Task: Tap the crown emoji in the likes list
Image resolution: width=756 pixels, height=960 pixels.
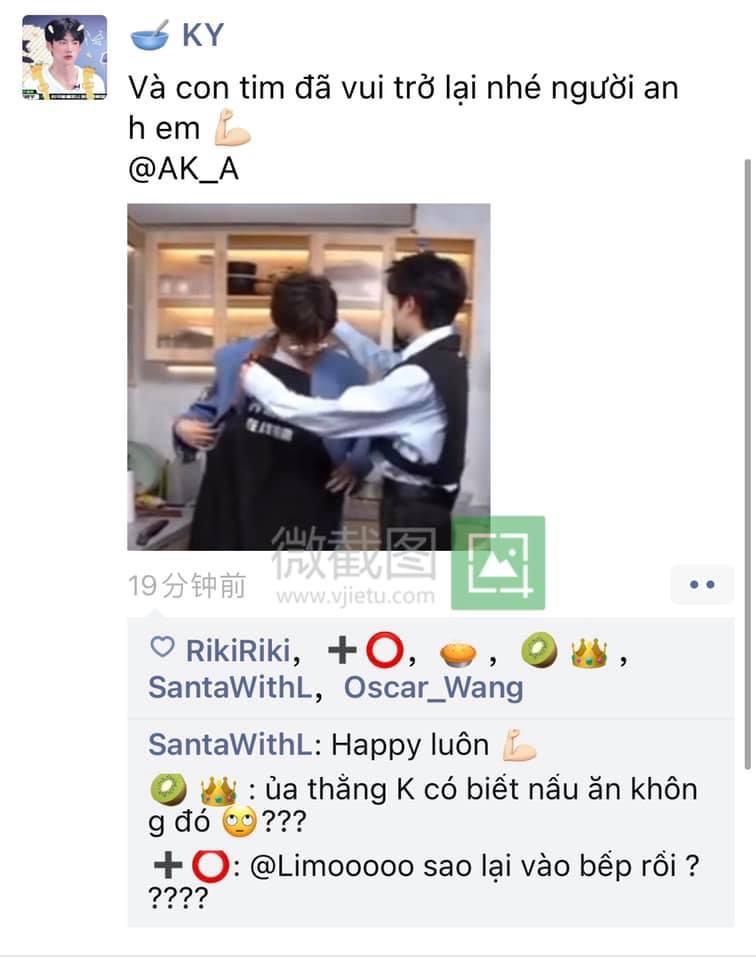Action: pos(589,651)
